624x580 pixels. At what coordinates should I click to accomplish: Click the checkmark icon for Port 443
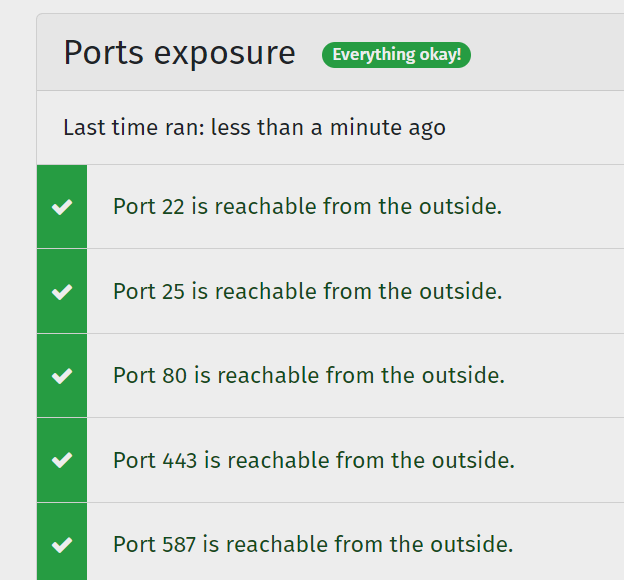point(62,460)
